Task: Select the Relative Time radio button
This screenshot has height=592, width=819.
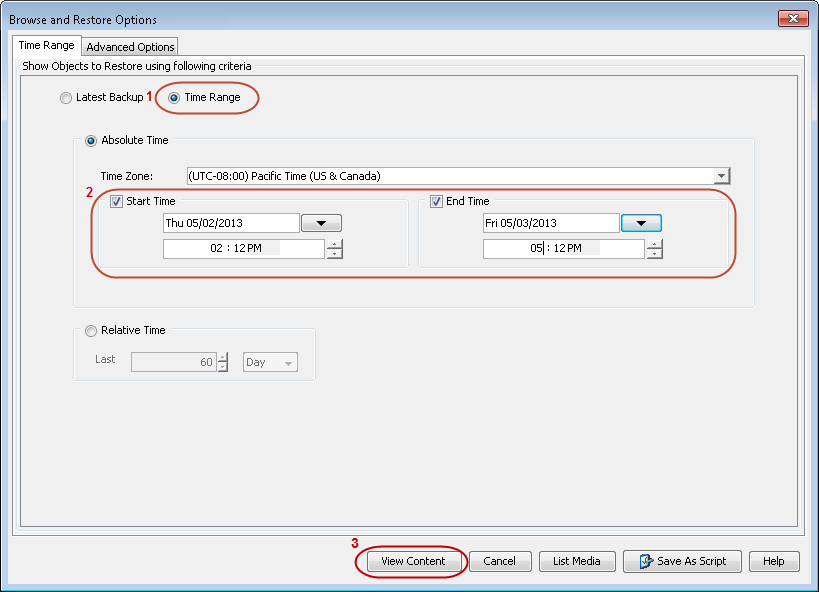Action: 91,331
